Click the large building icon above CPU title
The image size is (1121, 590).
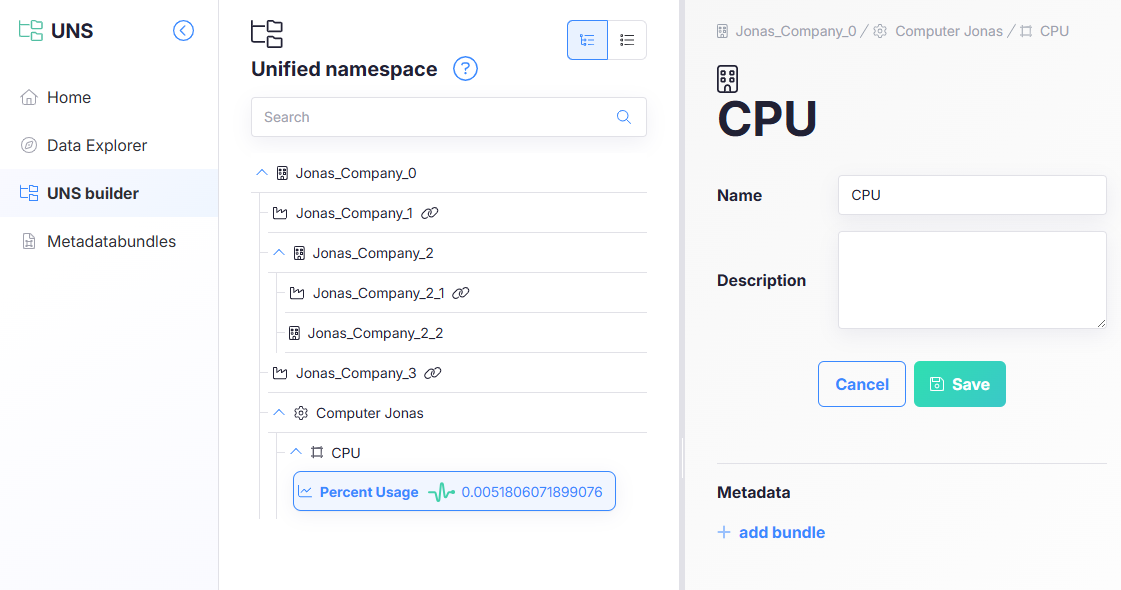(728, 79)
